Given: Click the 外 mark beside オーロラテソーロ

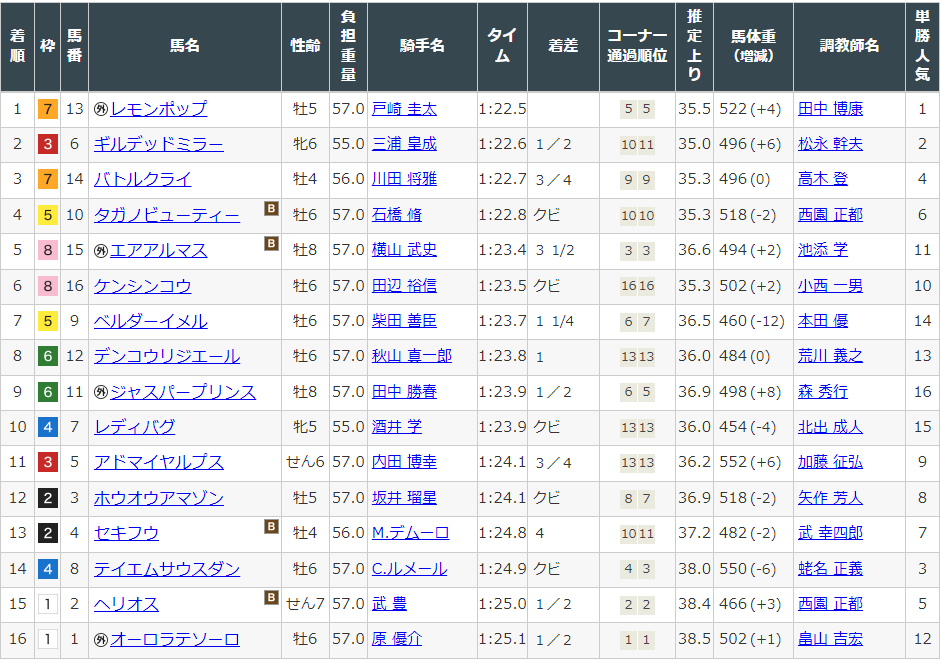Looking at the screenshot, I should click(x=101, y=640).
